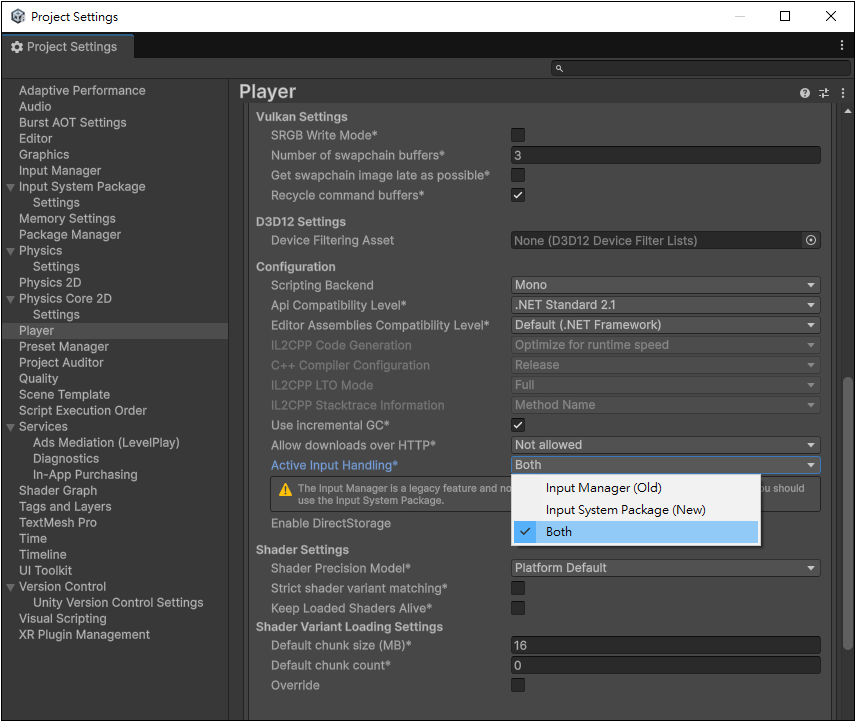Screen dimensions: 856x722
Task: Open the Project Settings tab kebab menu
Action: 842,45
